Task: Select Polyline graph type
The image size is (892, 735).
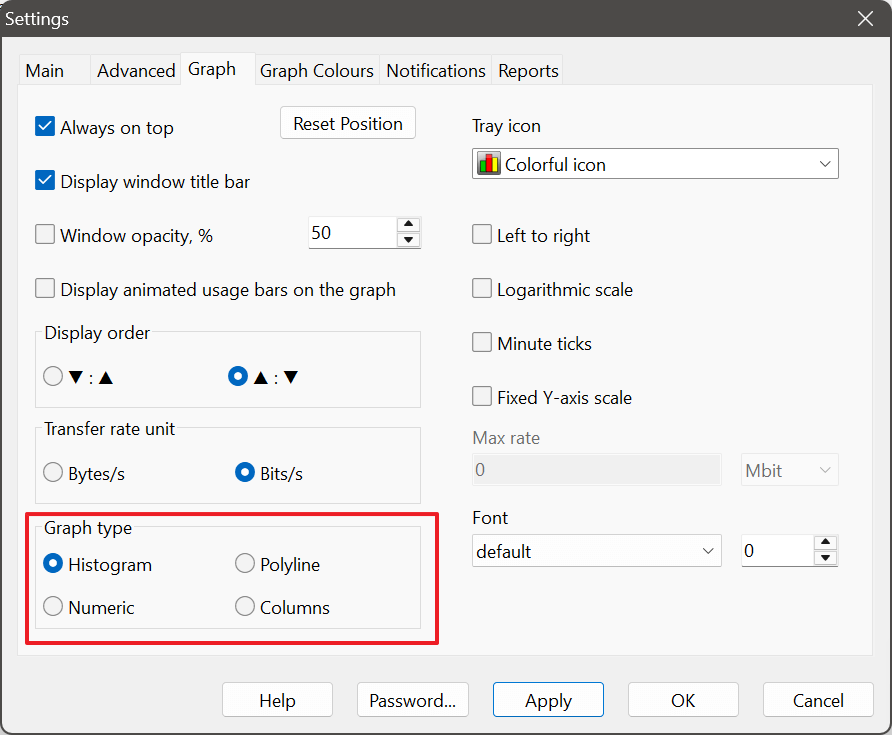Action: coord(245,564)
